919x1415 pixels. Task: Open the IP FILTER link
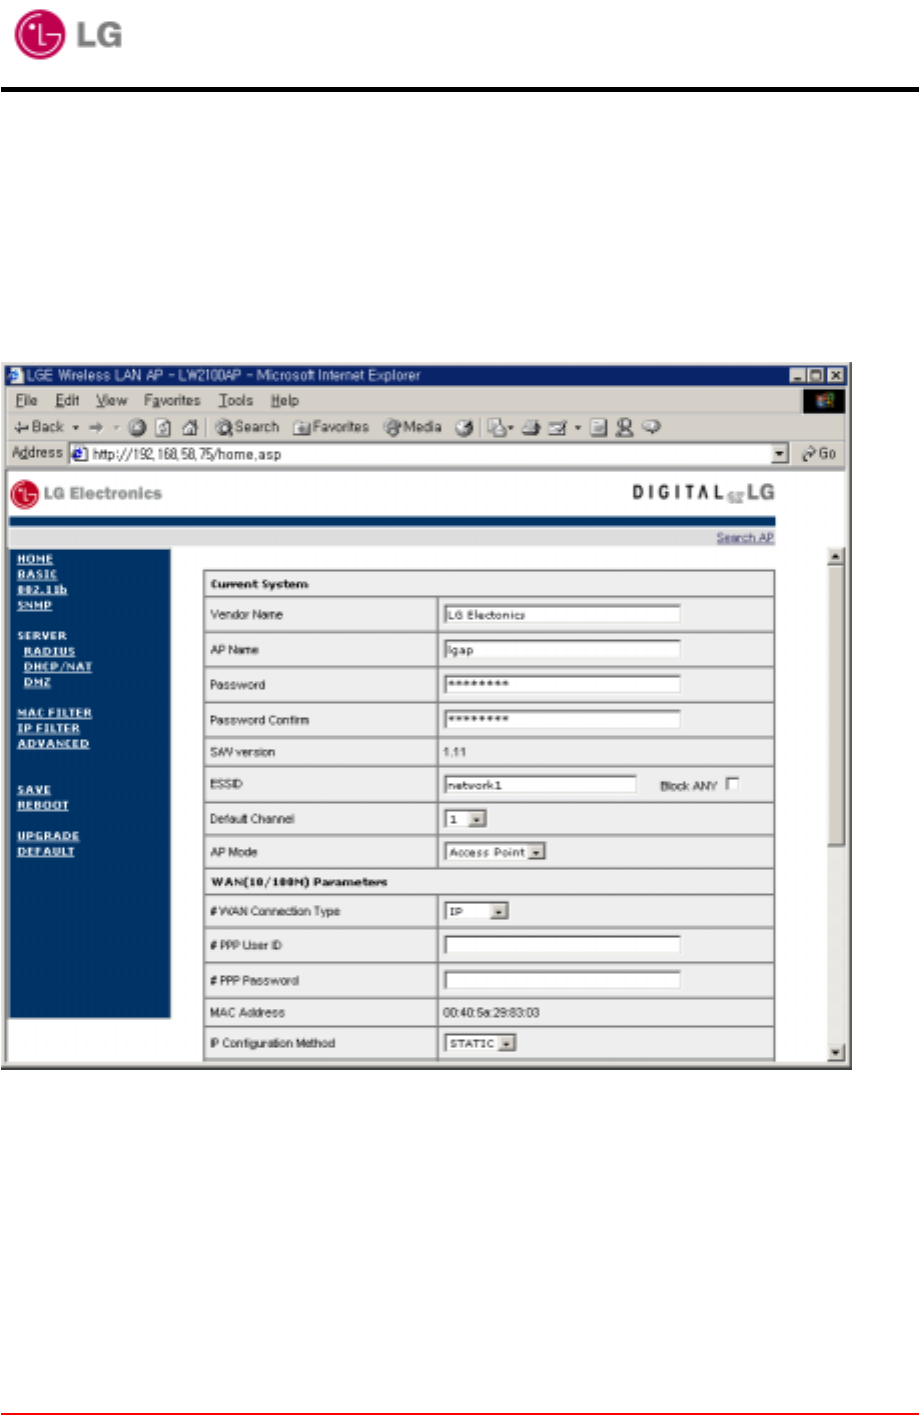(48, 728)
